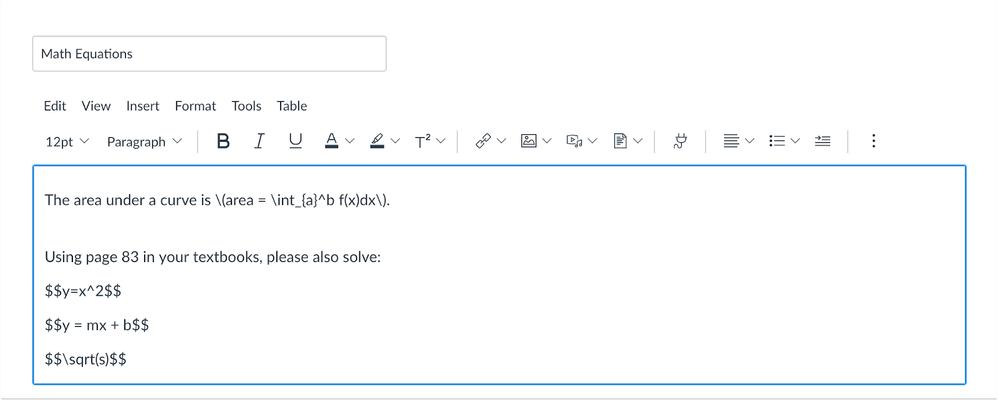Click the document insert icon
Viewport: 998px width, 400px height.
coord(621,141)
